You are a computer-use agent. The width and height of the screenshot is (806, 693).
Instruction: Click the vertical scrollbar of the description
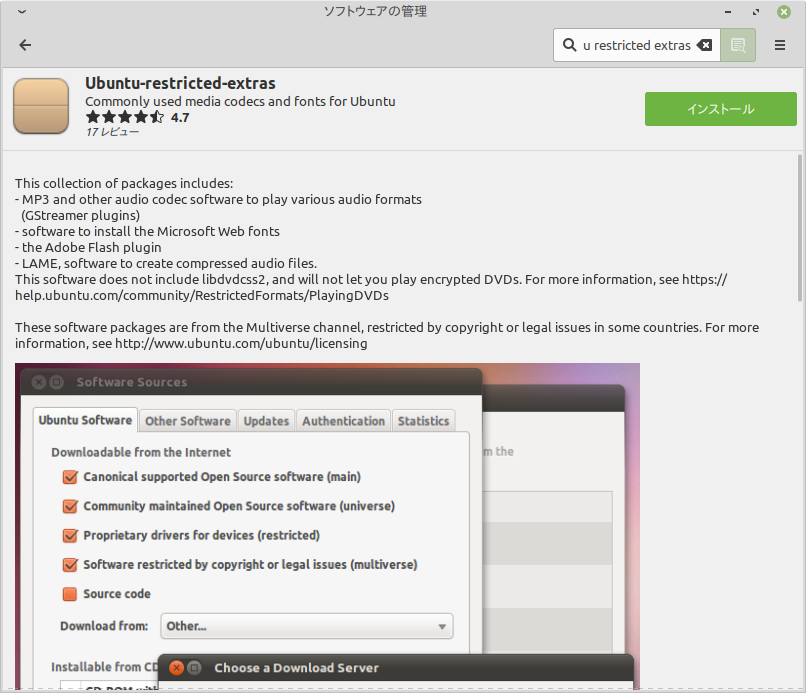tap(800, 228)
